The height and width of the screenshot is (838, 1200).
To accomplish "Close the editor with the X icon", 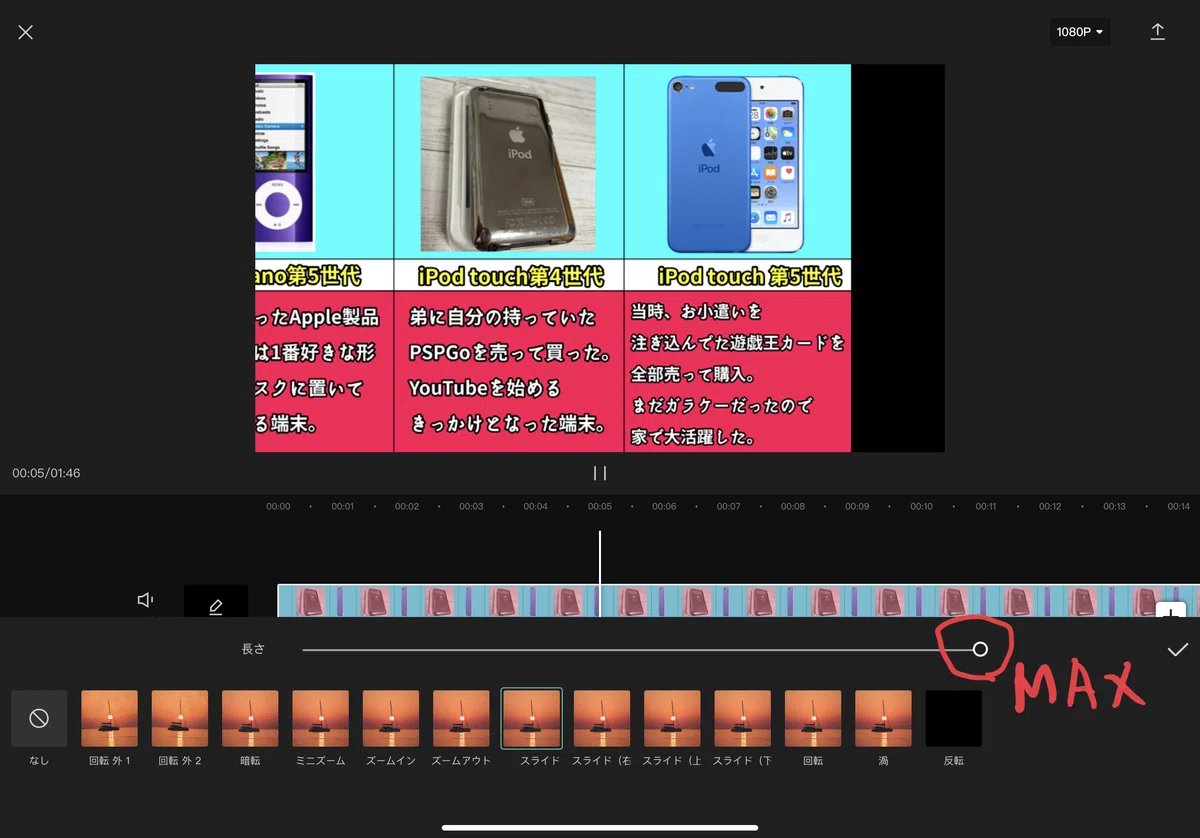I will click(26, 32).
